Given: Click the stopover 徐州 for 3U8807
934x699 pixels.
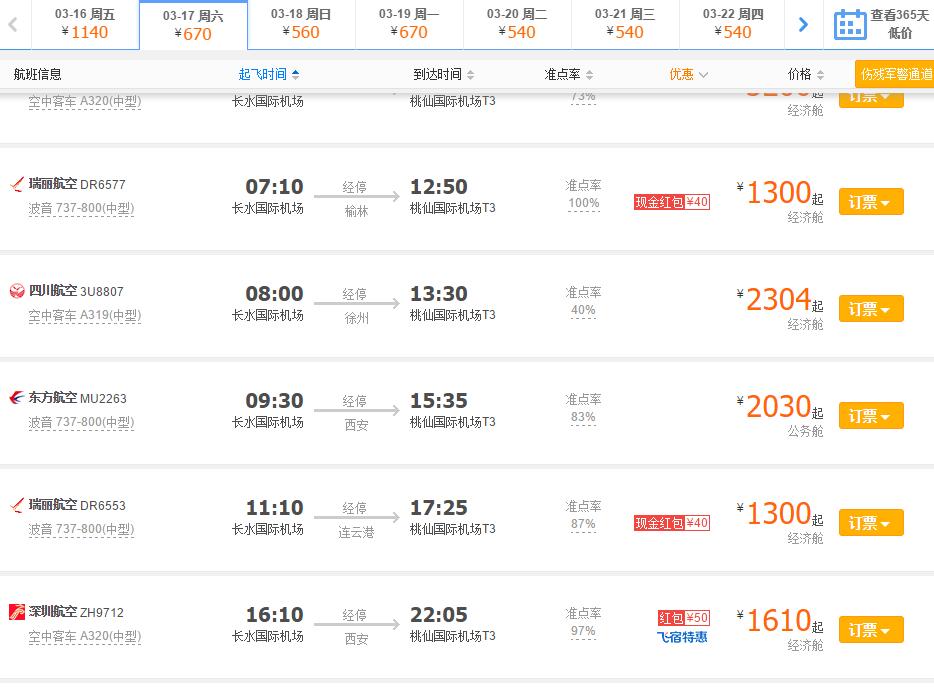Looking at the screenshot, I should point(356,318).
